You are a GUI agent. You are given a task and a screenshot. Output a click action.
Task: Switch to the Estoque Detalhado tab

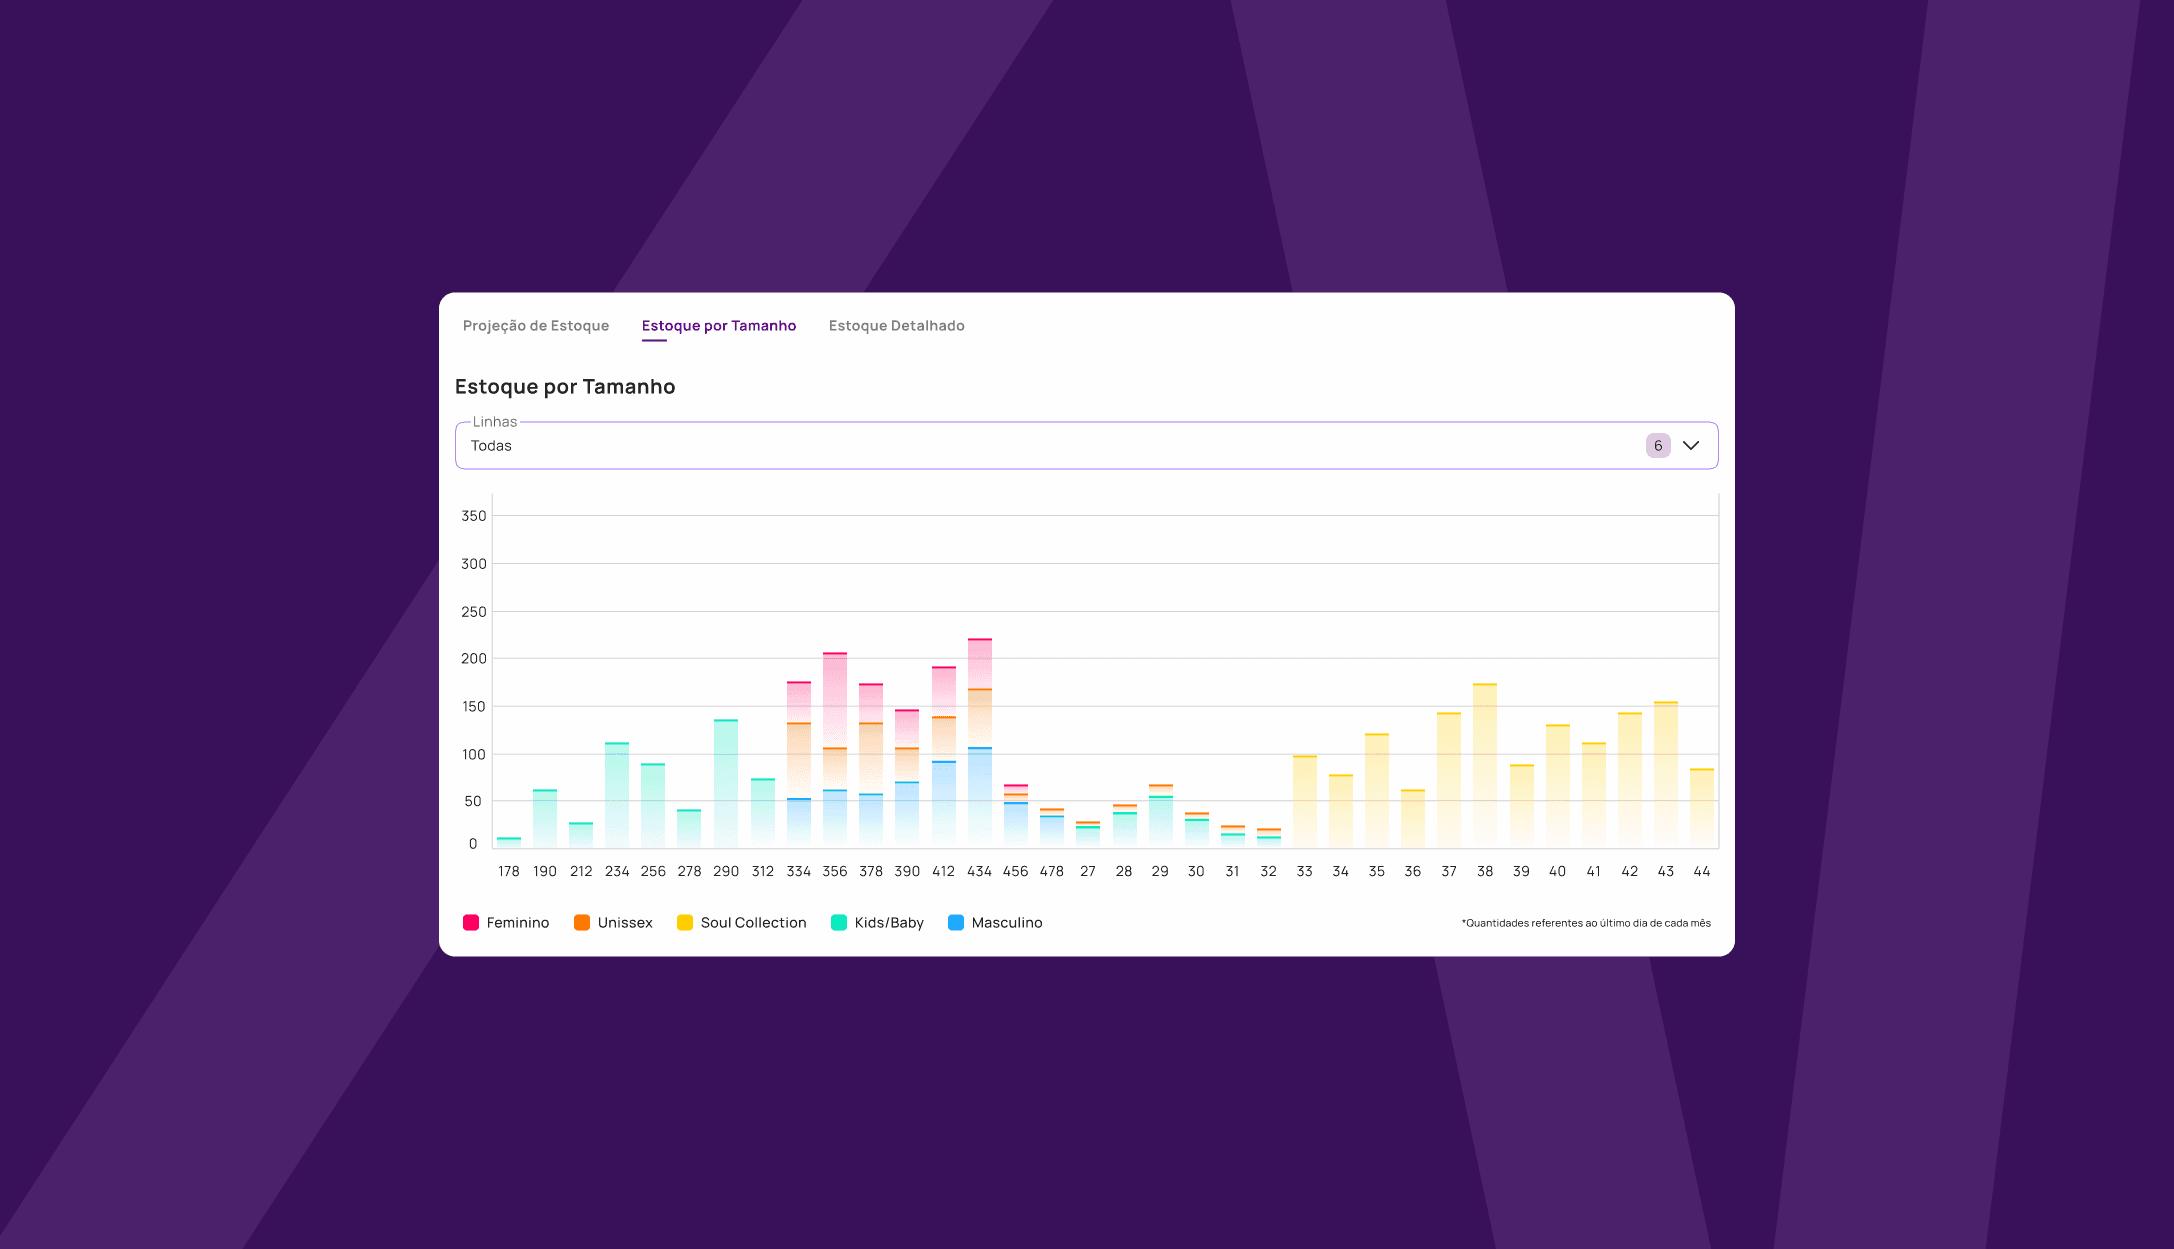[896, 326]
